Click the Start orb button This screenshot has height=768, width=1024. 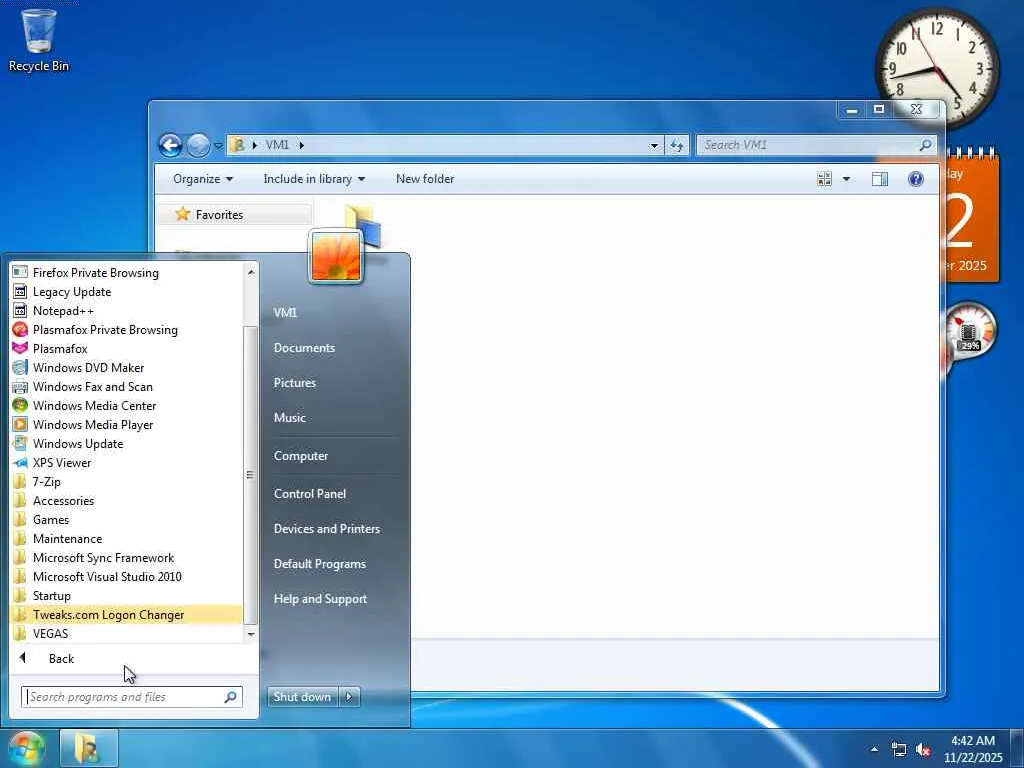[x=26, y=748]
